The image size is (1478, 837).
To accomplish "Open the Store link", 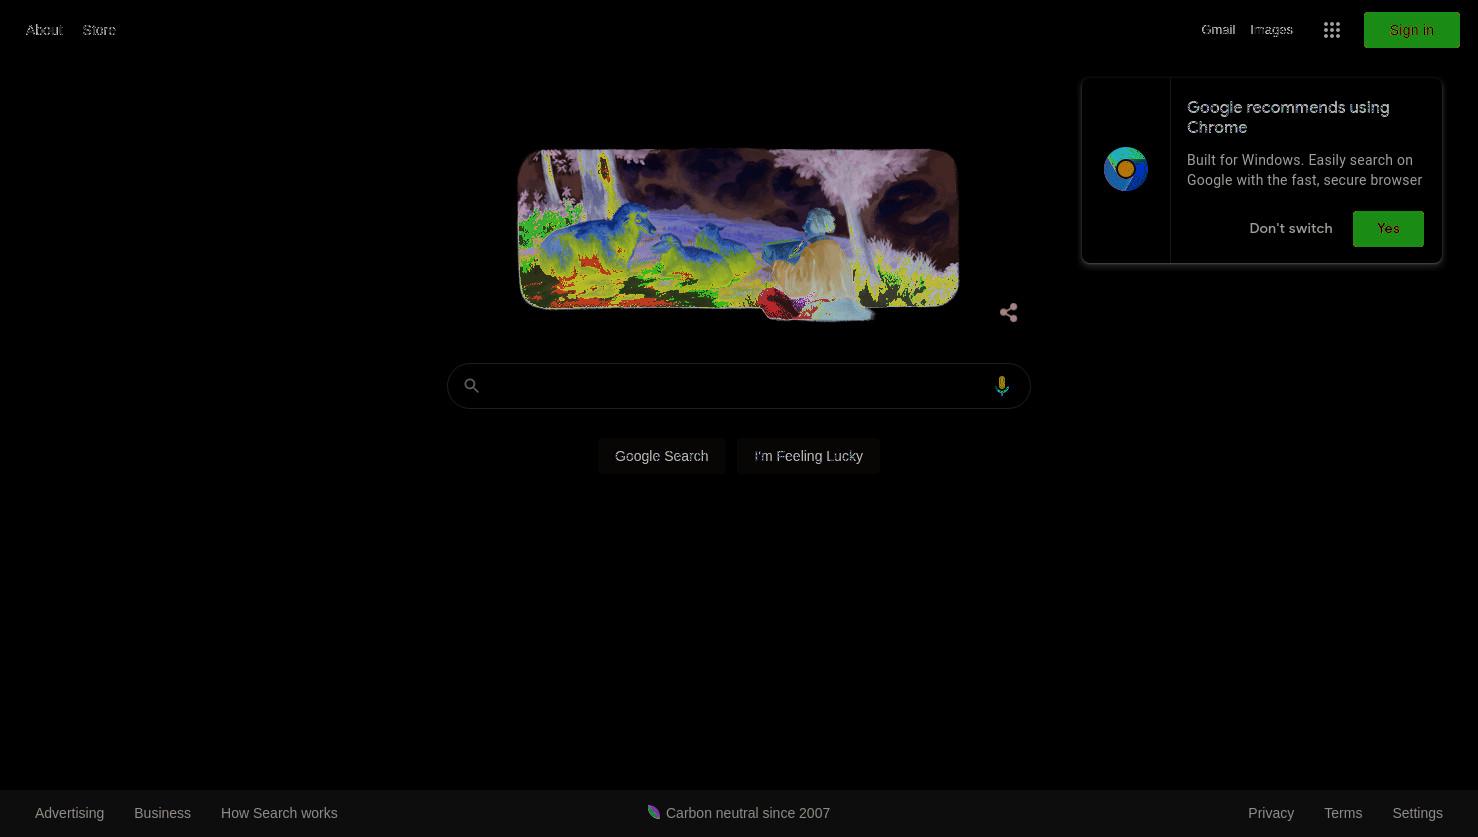I will [99, 30].
